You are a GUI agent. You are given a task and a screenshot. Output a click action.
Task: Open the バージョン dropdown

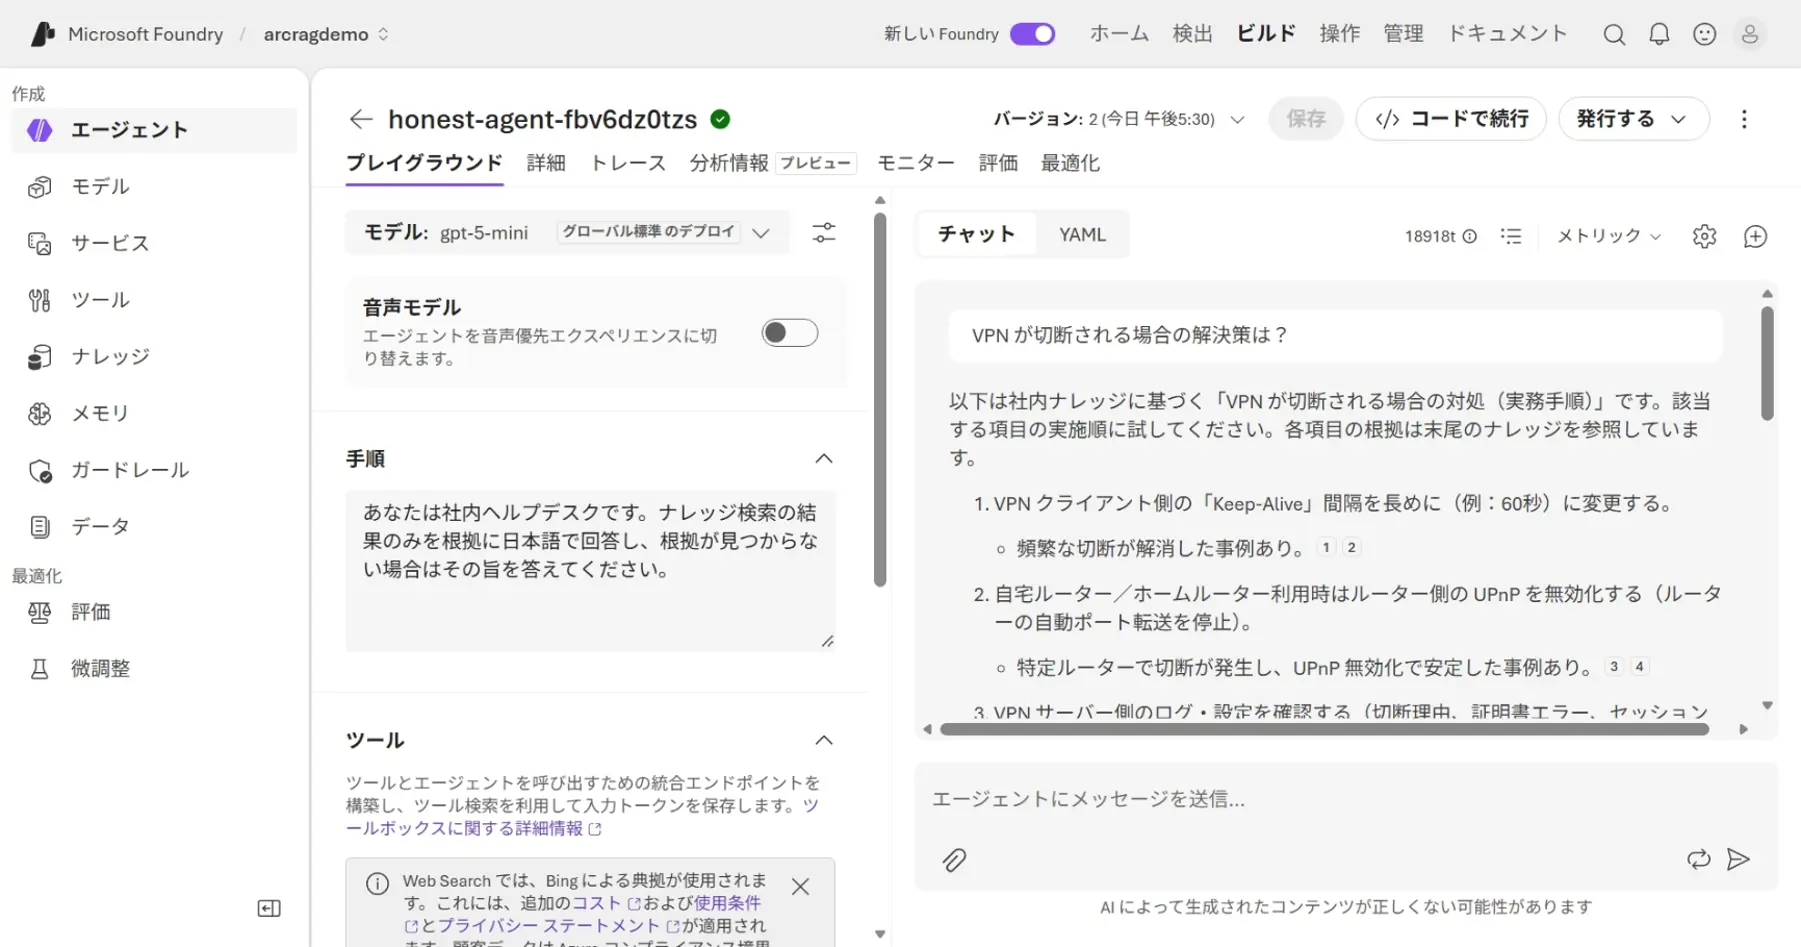1118,119
